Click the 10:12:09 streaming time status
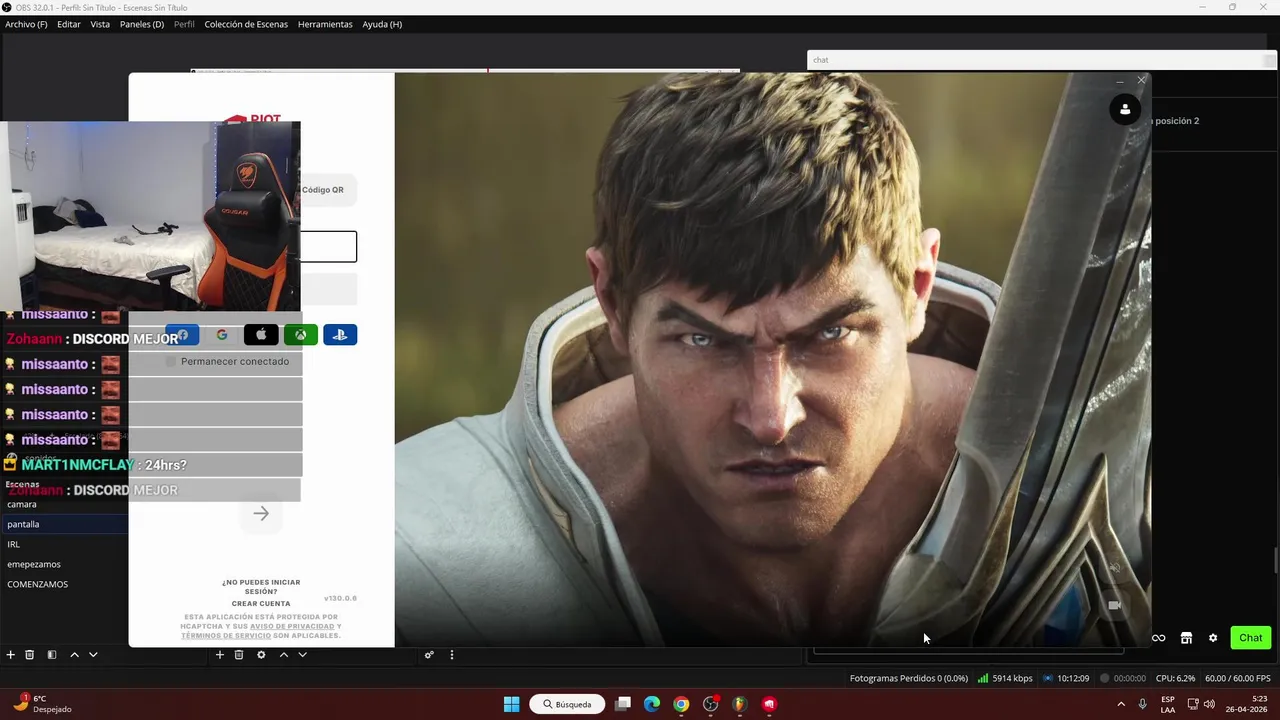 click(x=1066, y=678)
